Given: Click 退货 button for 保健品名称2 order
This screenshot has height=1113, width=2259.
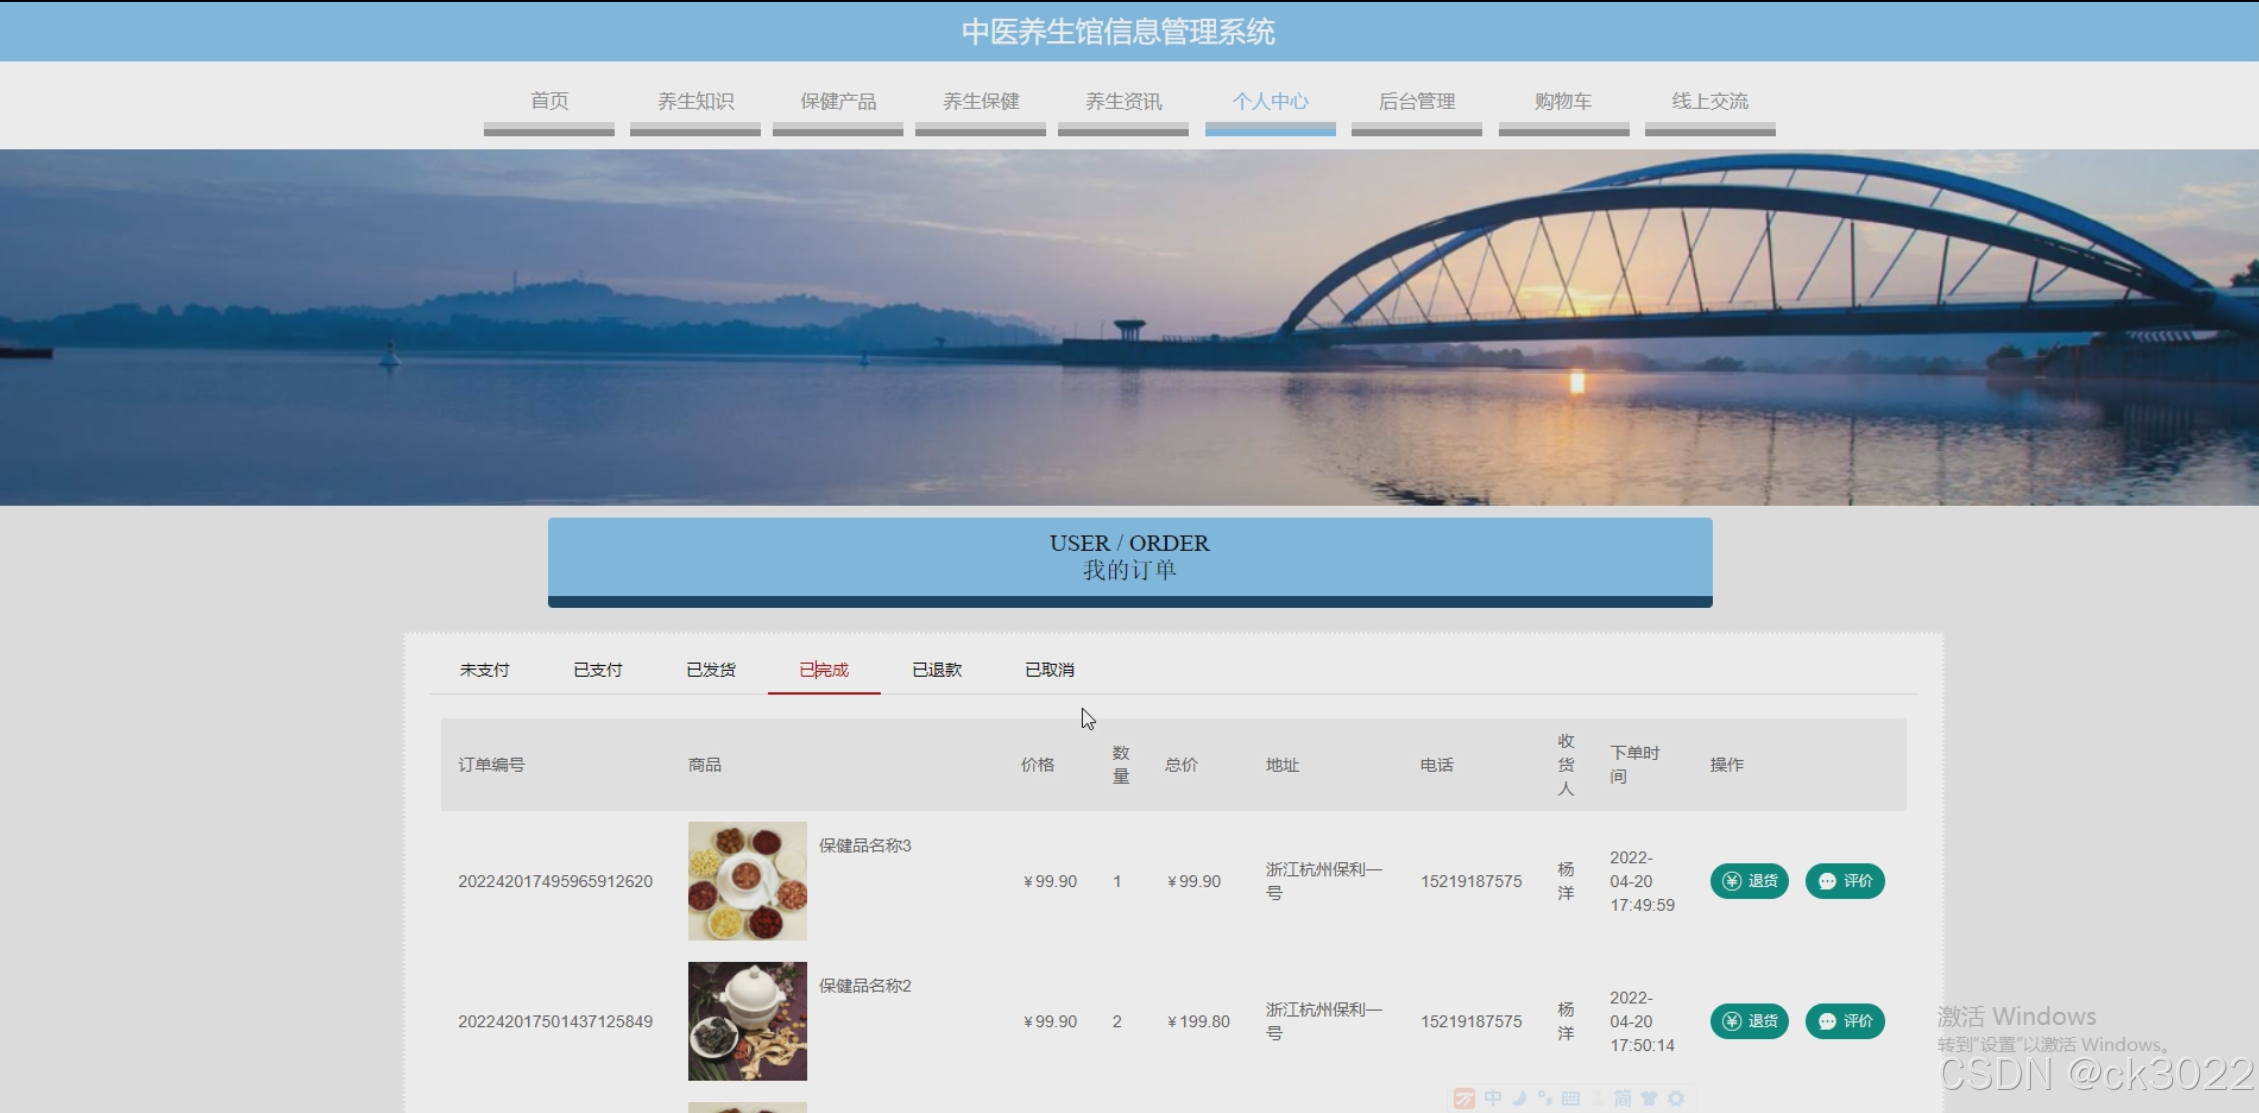Looking at the screenshot, I should pos(1749,1021).
